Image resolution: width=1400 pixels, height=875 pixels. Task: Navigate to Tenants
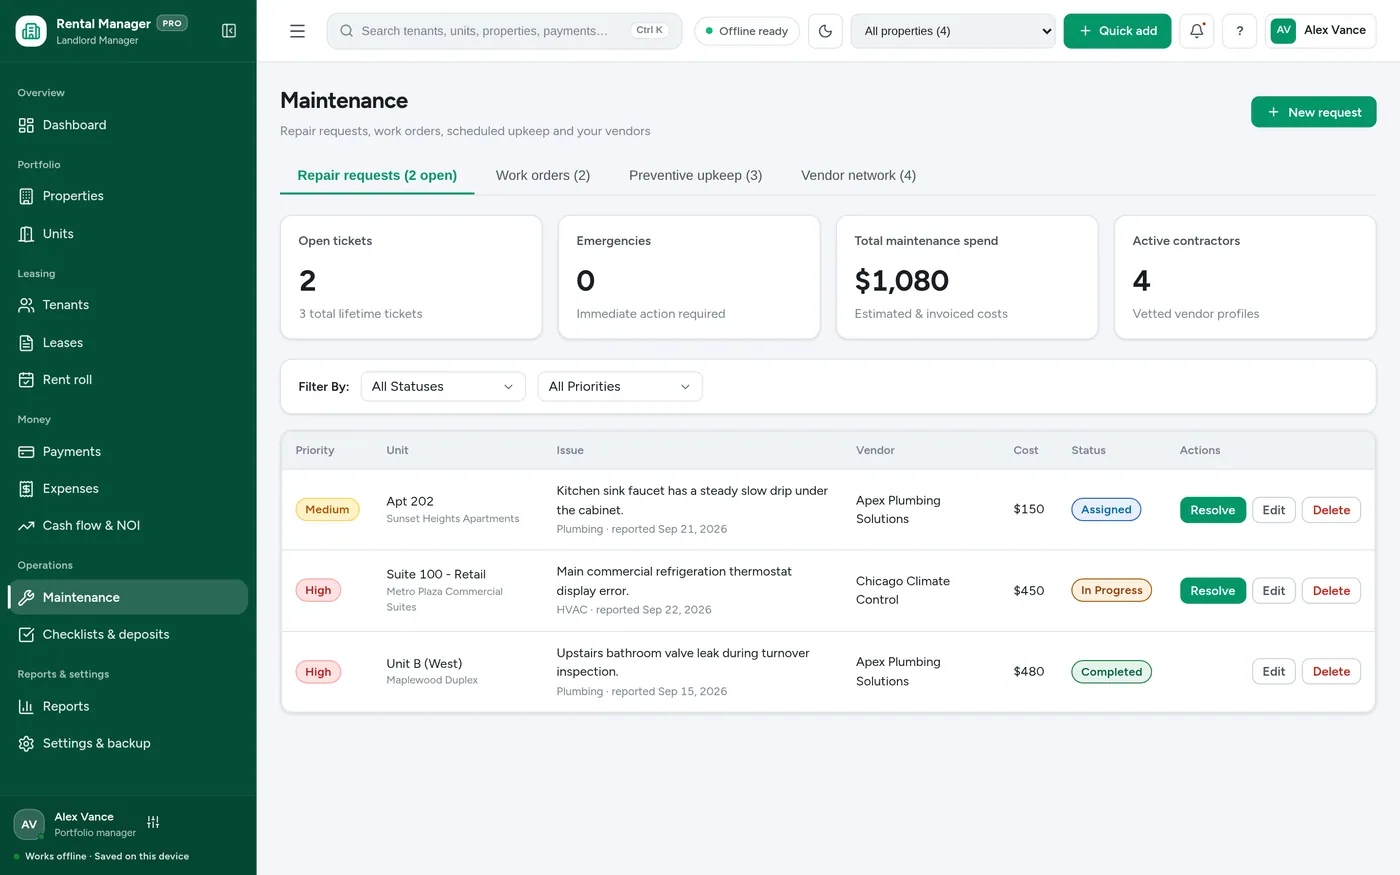[x=128, y=305]
